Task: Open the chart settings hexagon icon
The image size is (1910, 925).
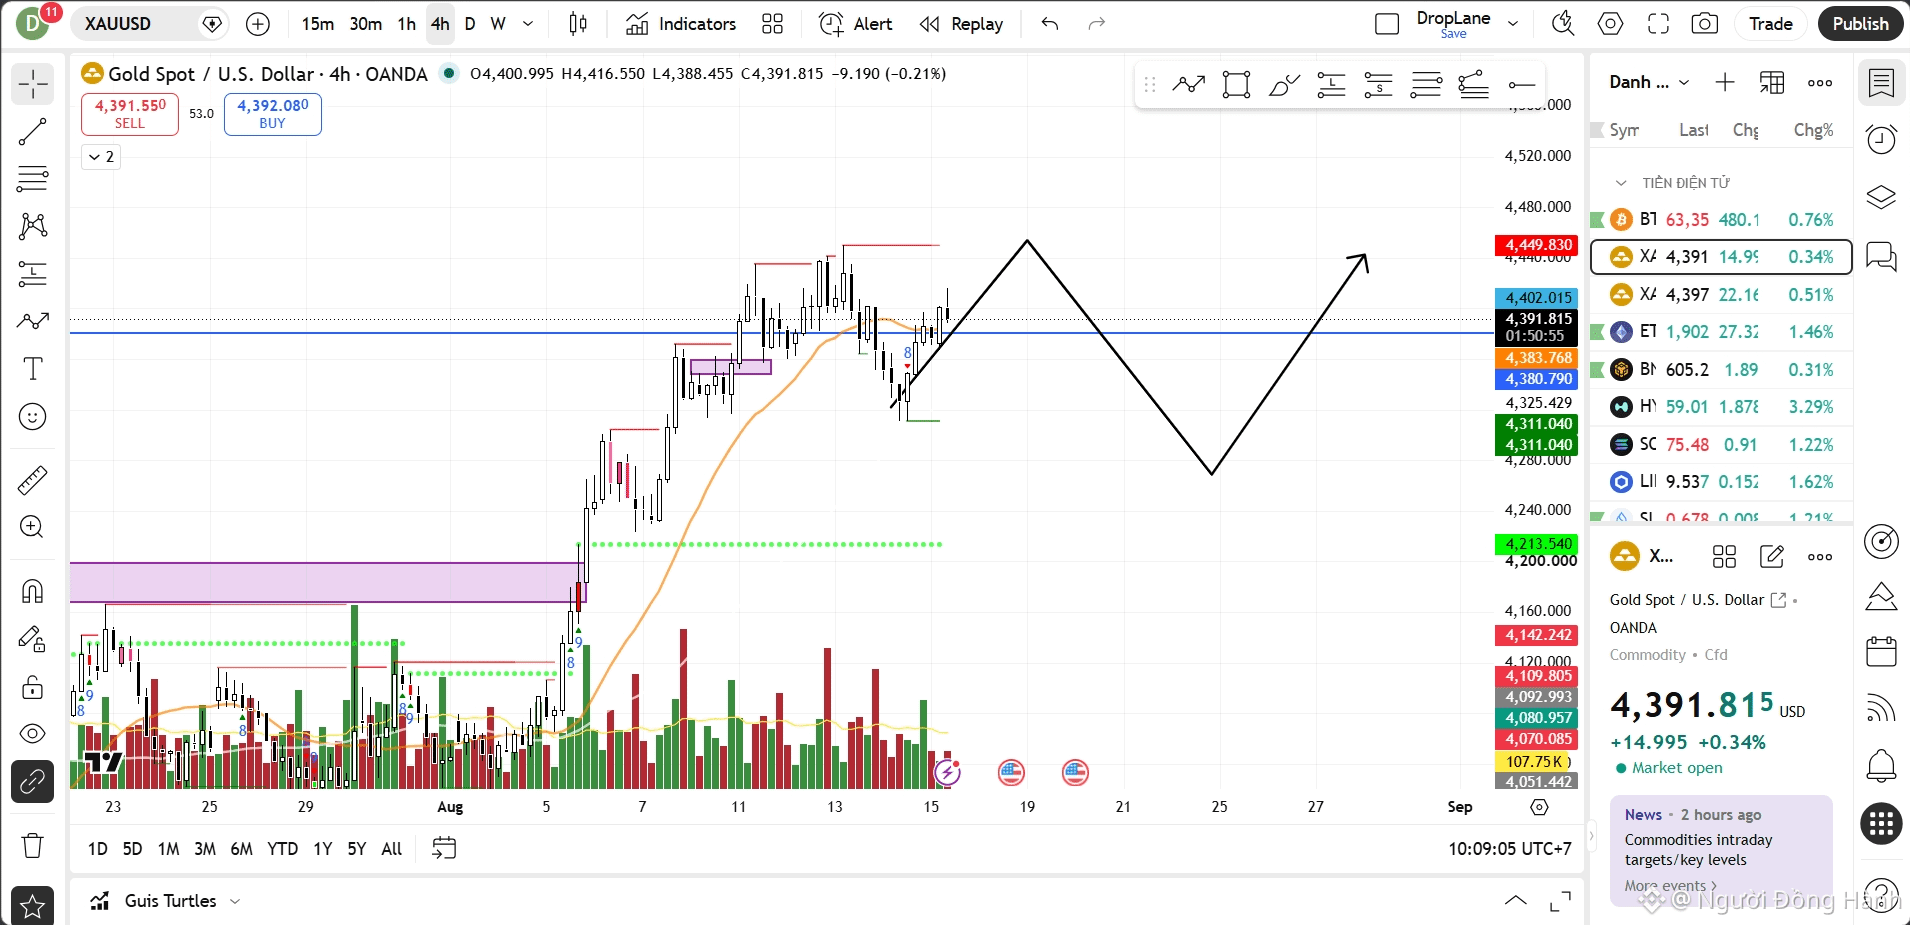Action: coord(1611,24)
